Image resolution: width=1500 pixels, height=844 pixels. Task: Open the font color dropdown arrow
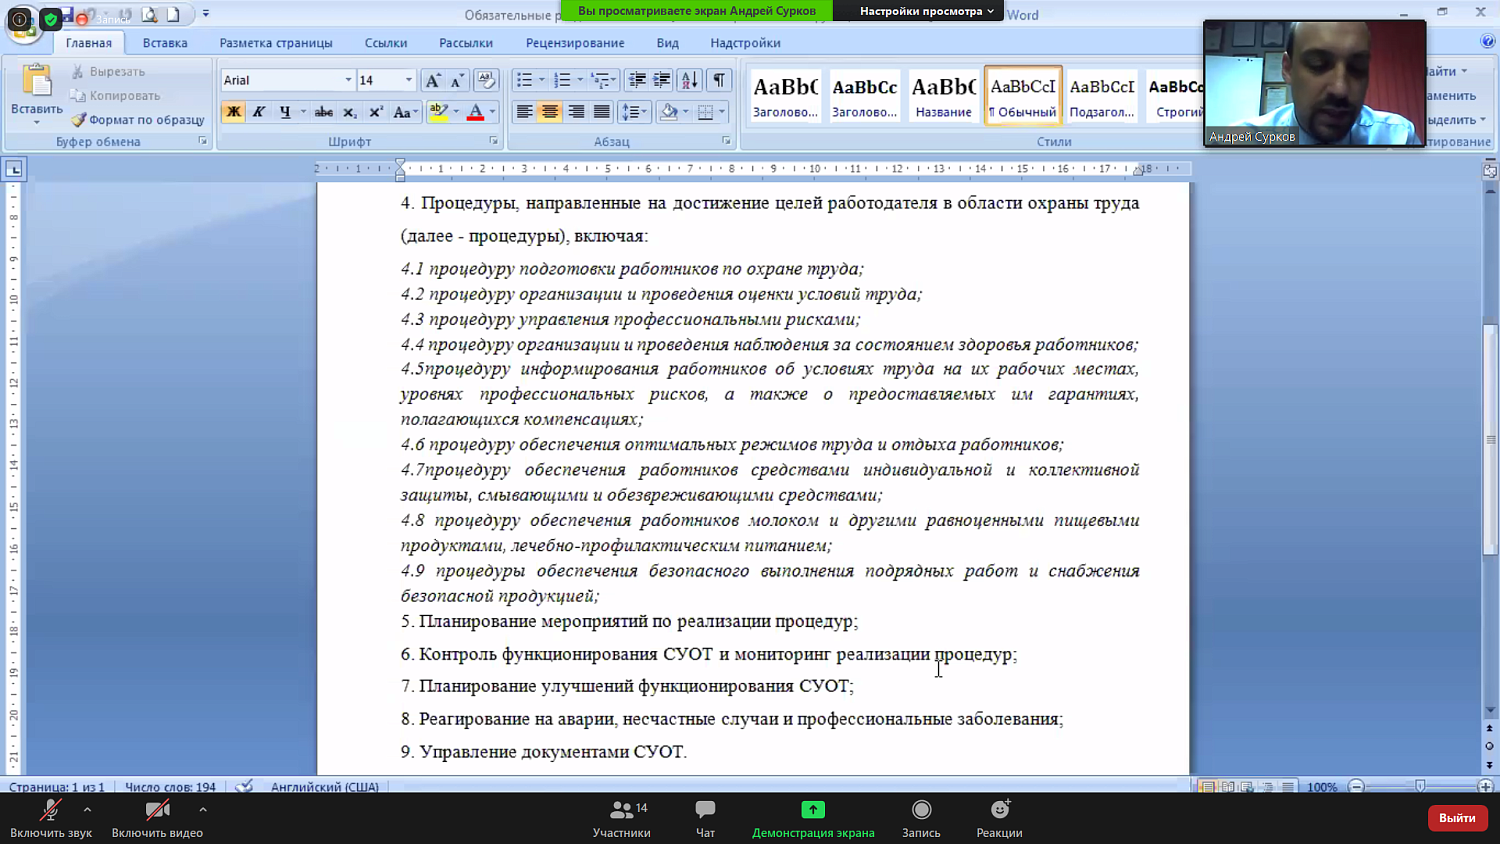tap(493, 112)
